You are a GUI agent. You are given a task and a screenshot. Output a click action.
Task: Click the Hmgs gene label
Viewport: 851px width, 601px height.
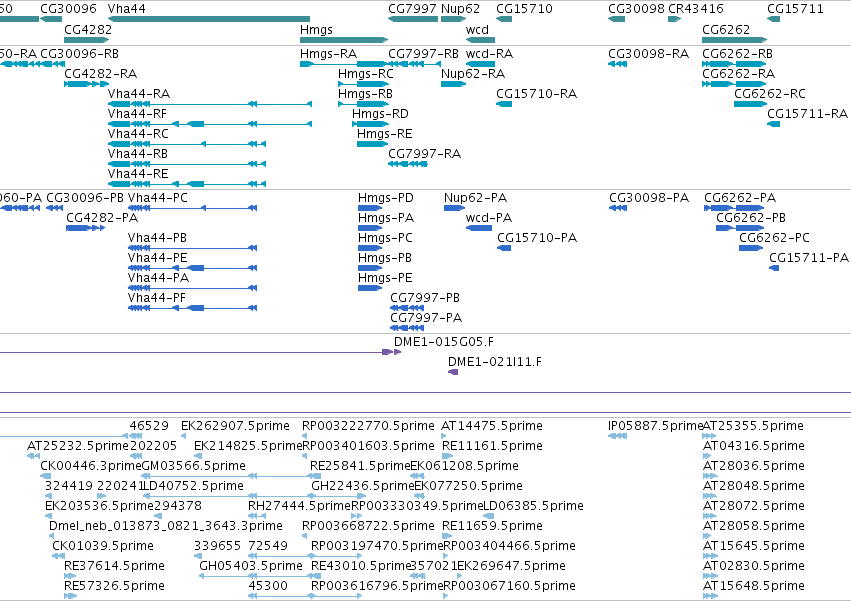tap(316, 30)
